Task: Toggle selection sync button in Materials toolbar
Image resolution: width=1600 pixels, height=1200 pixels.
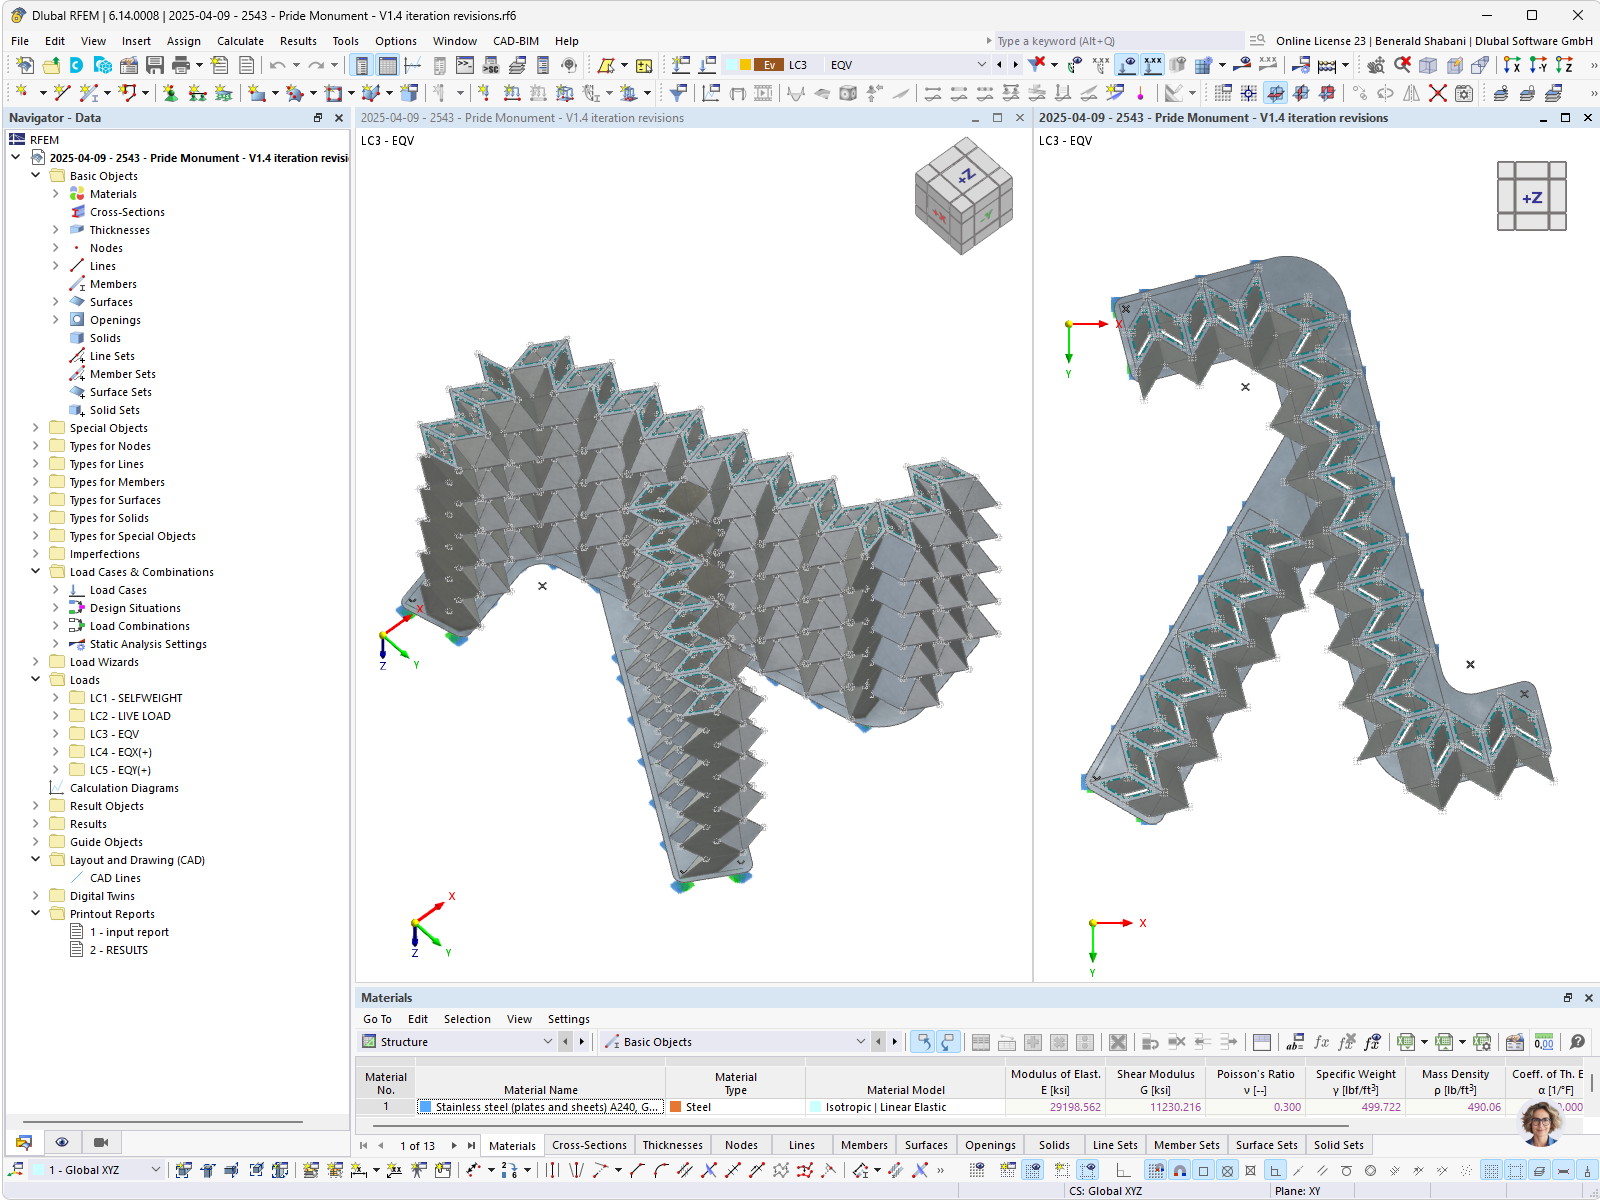Action: click(x=923, y=1042)
